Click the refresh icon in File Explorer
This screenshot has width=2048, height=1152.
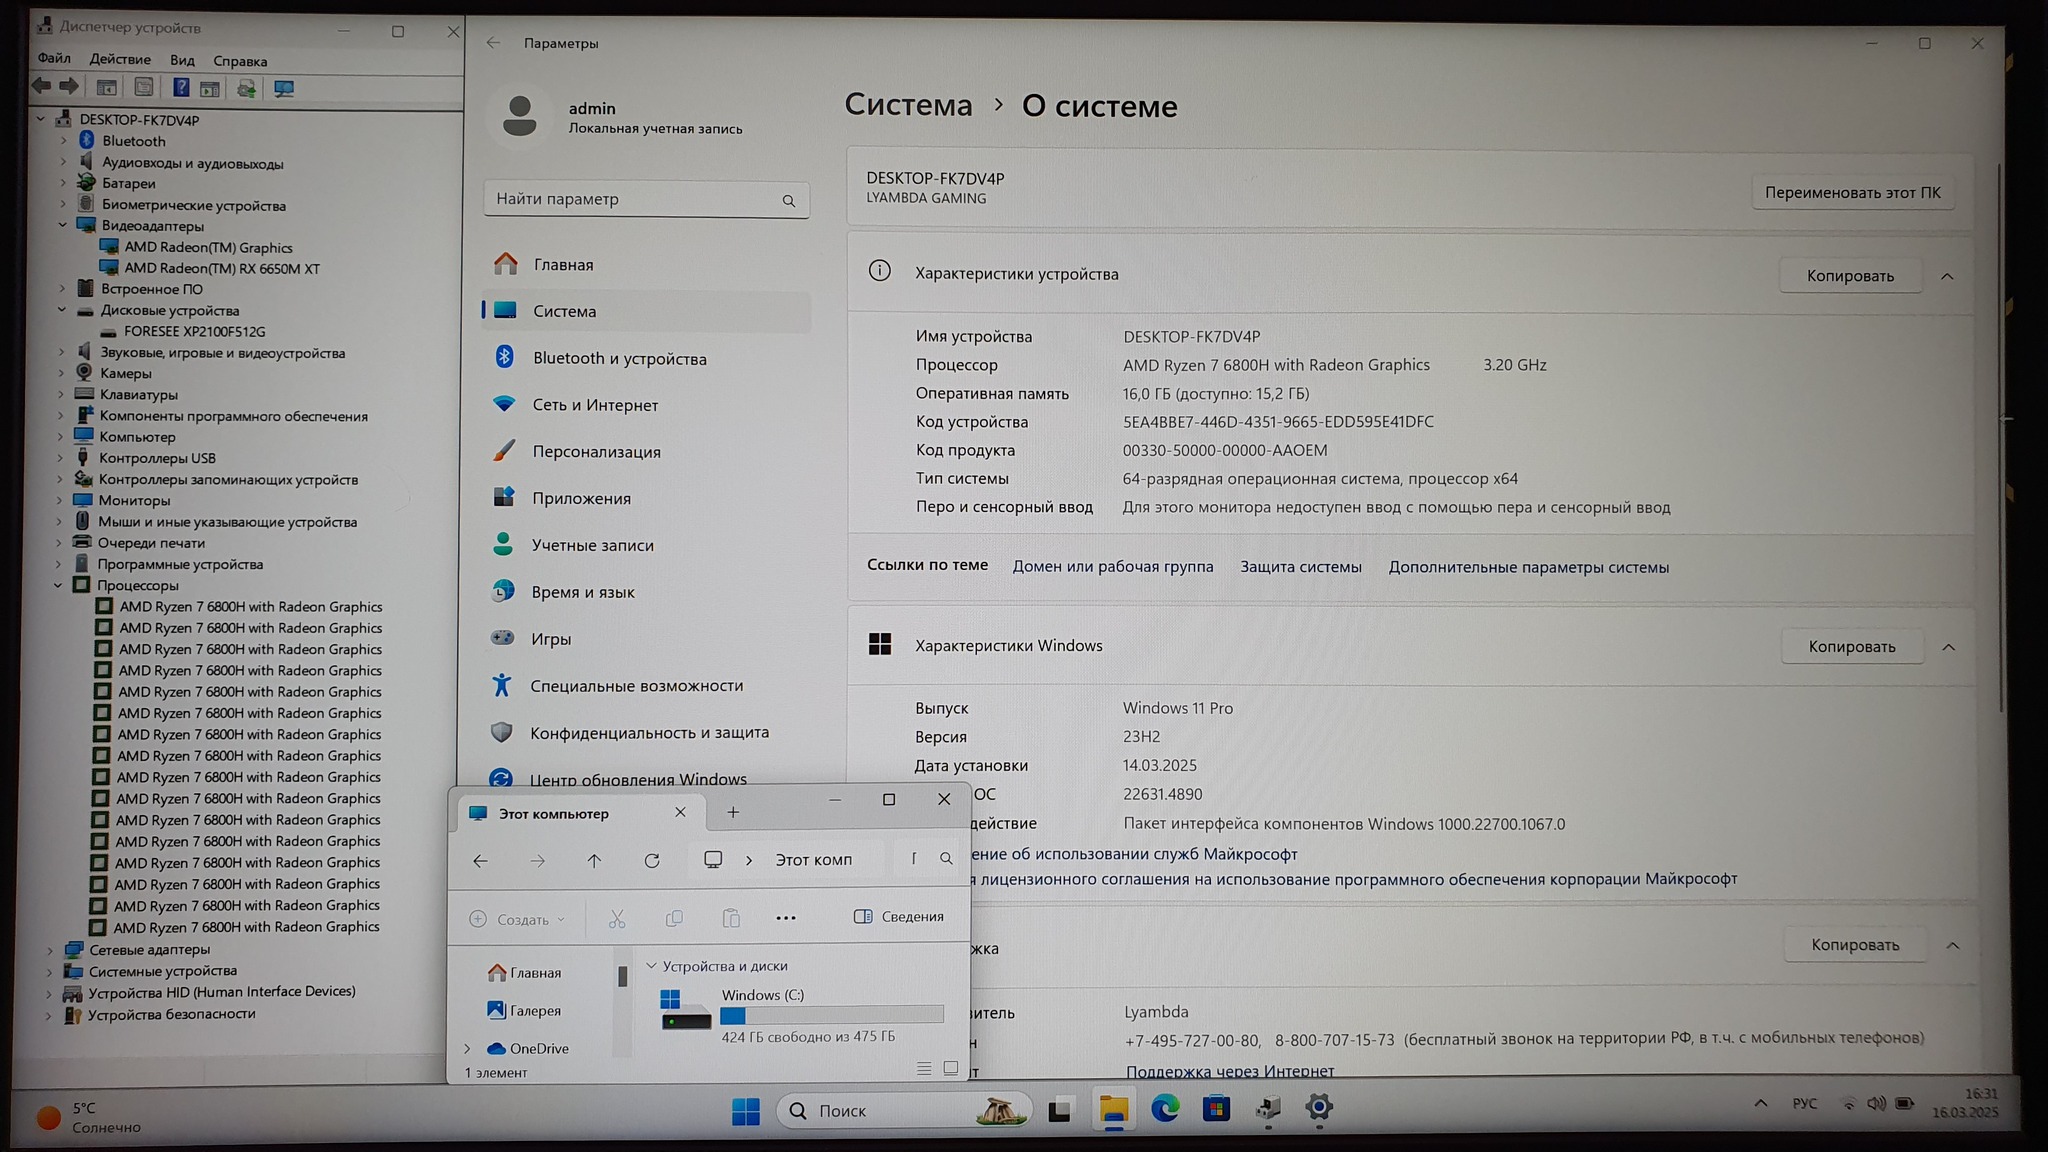pyautogui.click(x=652, y=860)
